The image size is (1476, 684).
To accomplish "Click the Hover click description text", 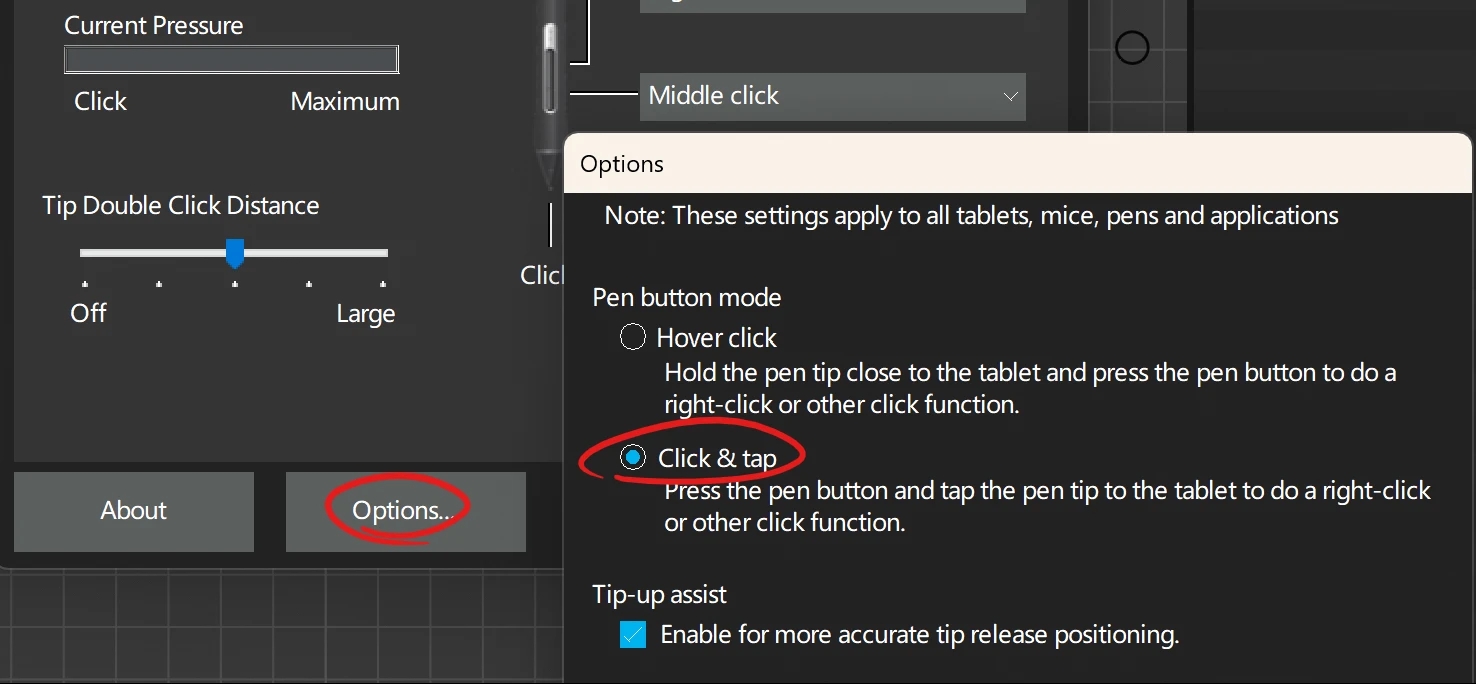I will (1030, 388).
